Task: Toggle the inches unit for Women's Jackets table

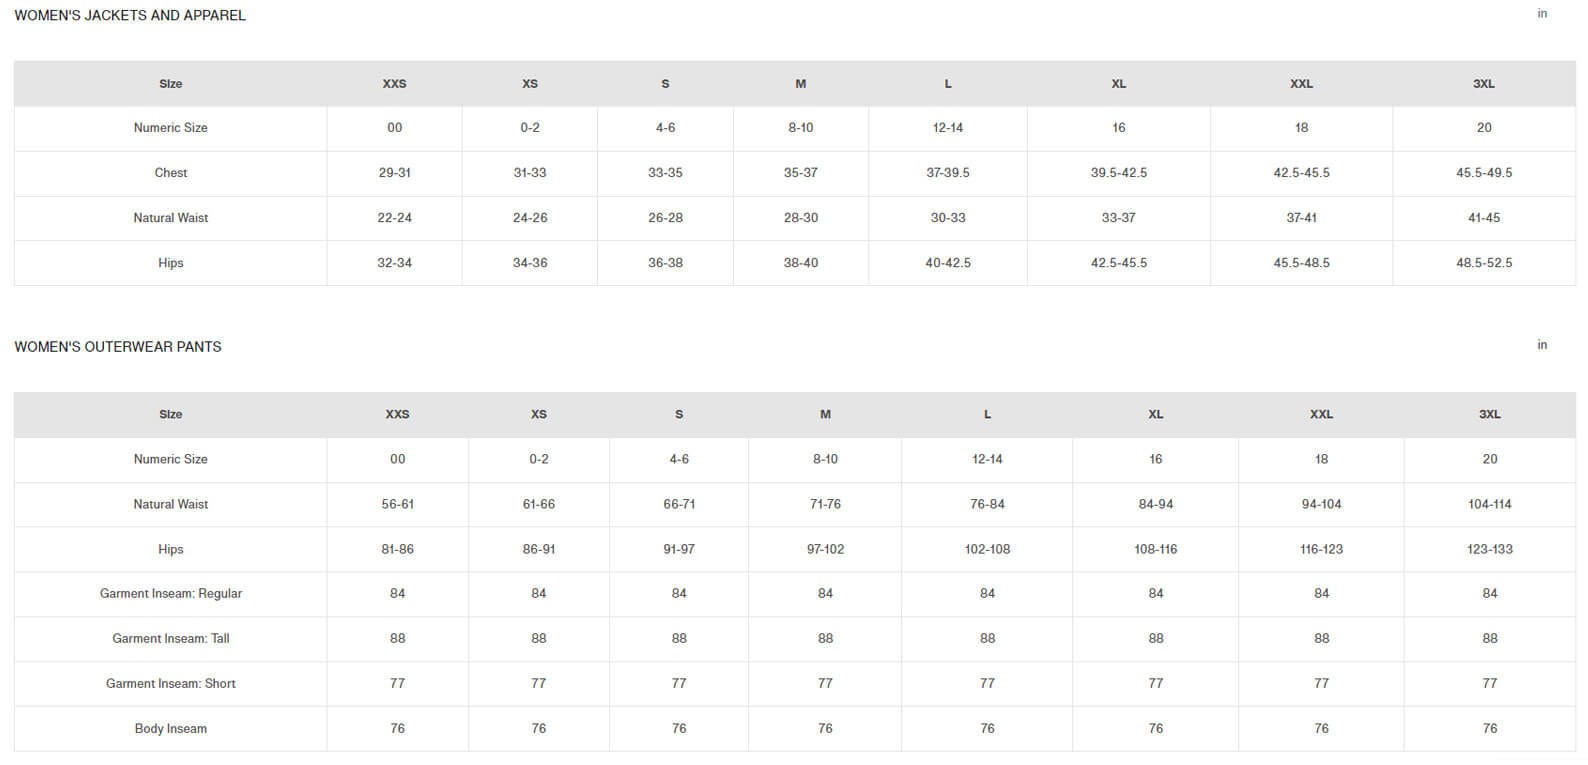Action: [x=1541, y=14]
